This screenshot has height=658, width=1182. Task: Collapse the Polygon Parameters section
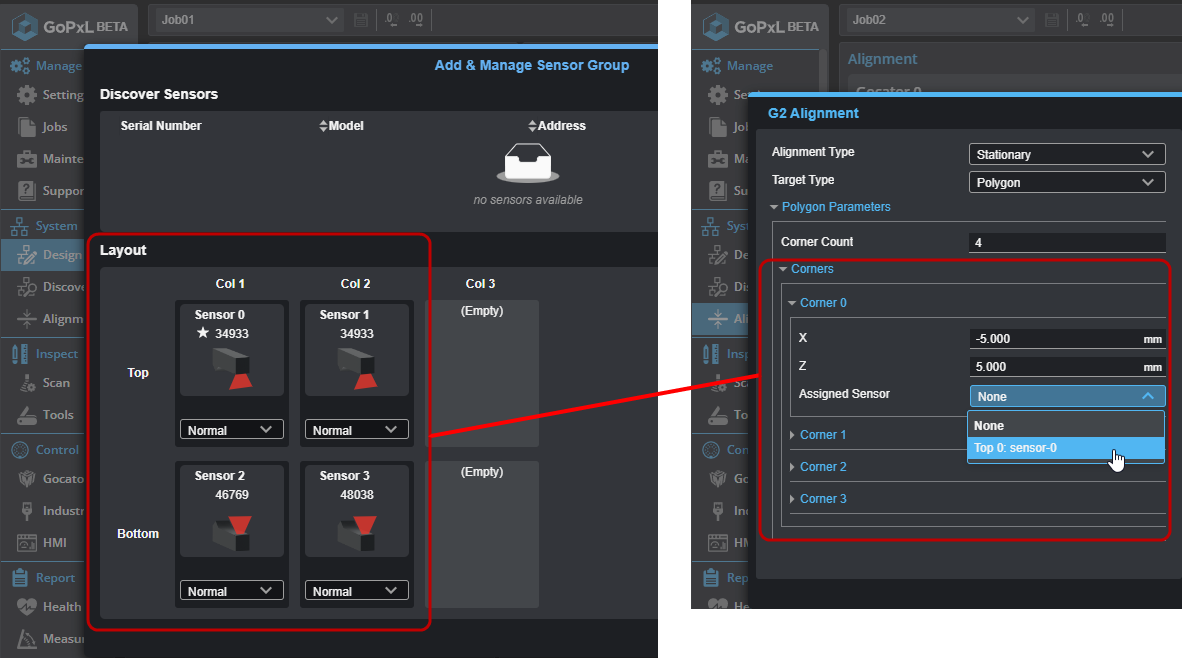(829, 207)
